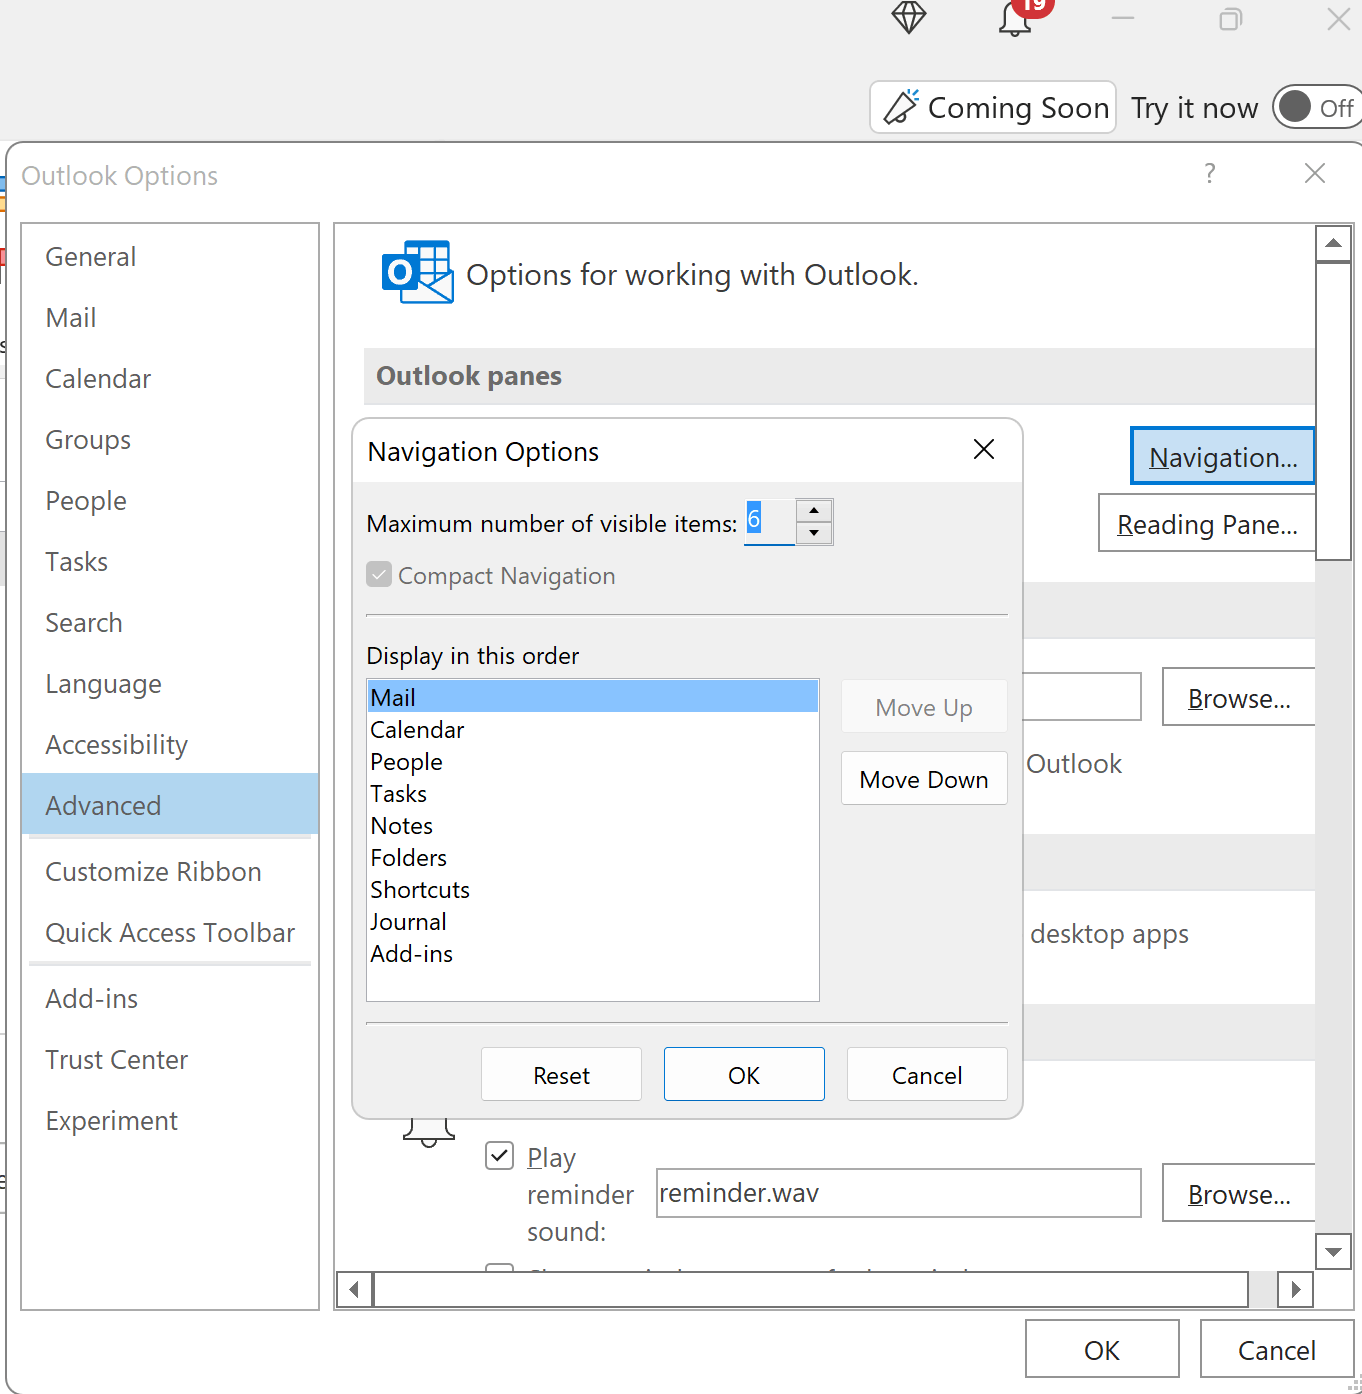Select the Advanced options category
The image size is (1362, 1394).
170,804
